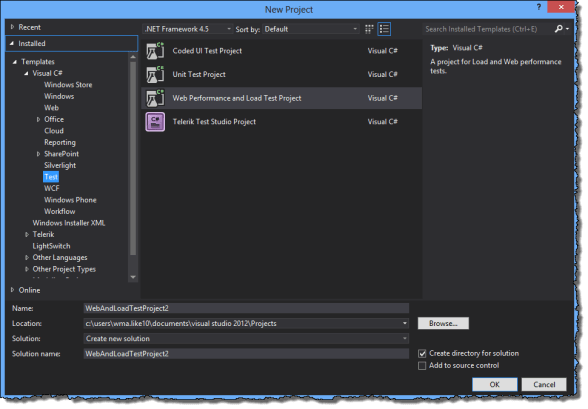588x409 pixels.
Task: Click the tree scrollbar up arrow
Action: click(x=133, y=57)
